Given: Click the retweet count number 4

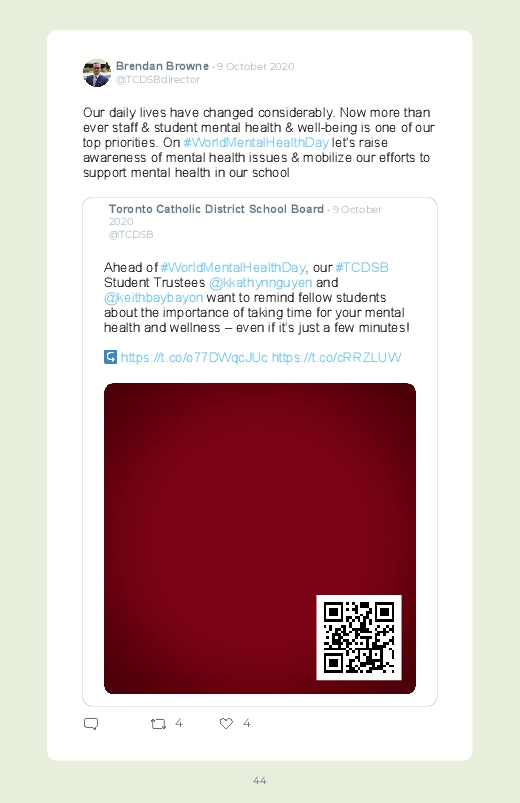Looking at the screenshot, I should (179, 723).
